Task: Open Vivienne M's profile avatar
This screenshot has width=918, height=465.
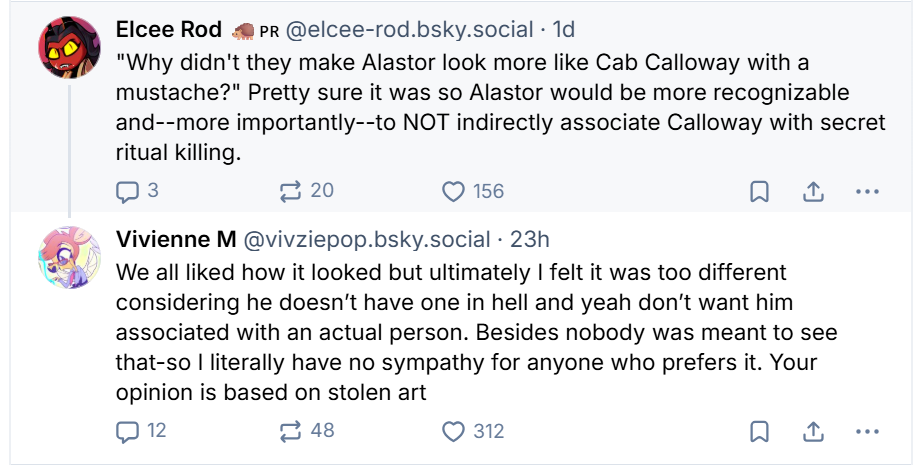Action: coord(68,258)
